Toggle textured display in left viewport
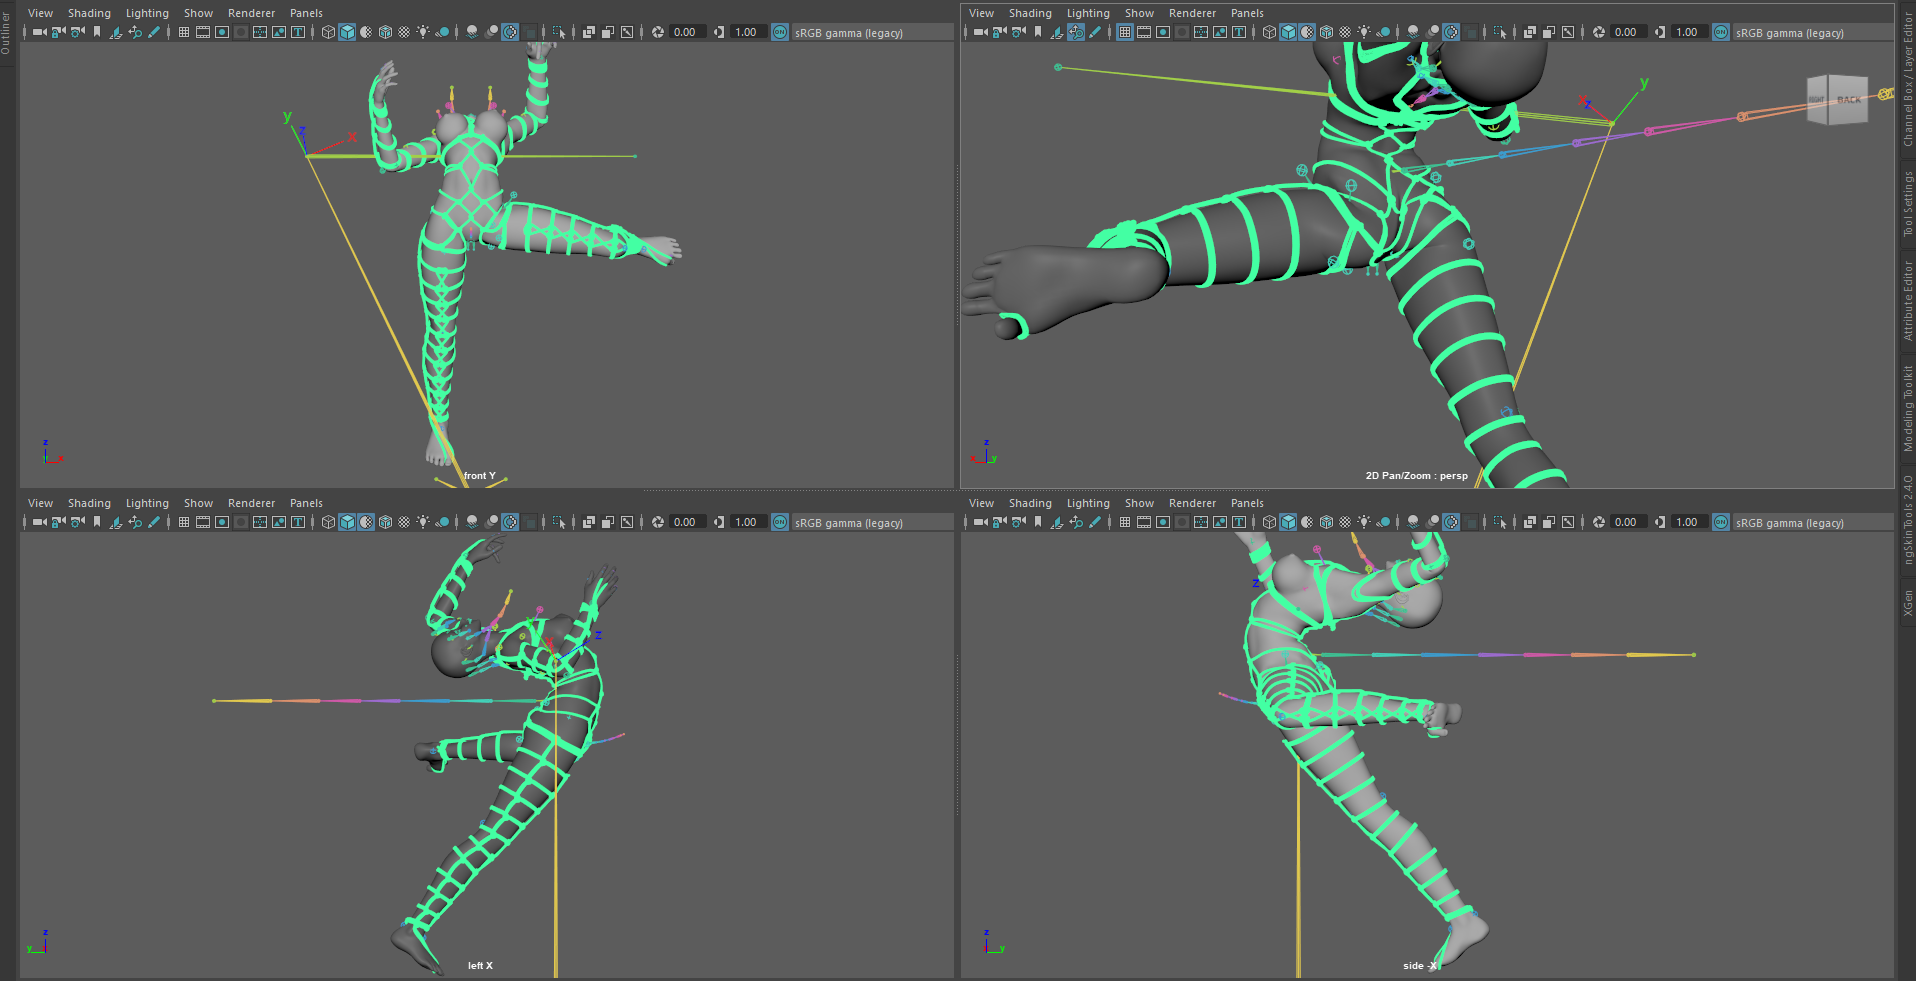The width and height of the screenshot is (1916, 981). 404,522
